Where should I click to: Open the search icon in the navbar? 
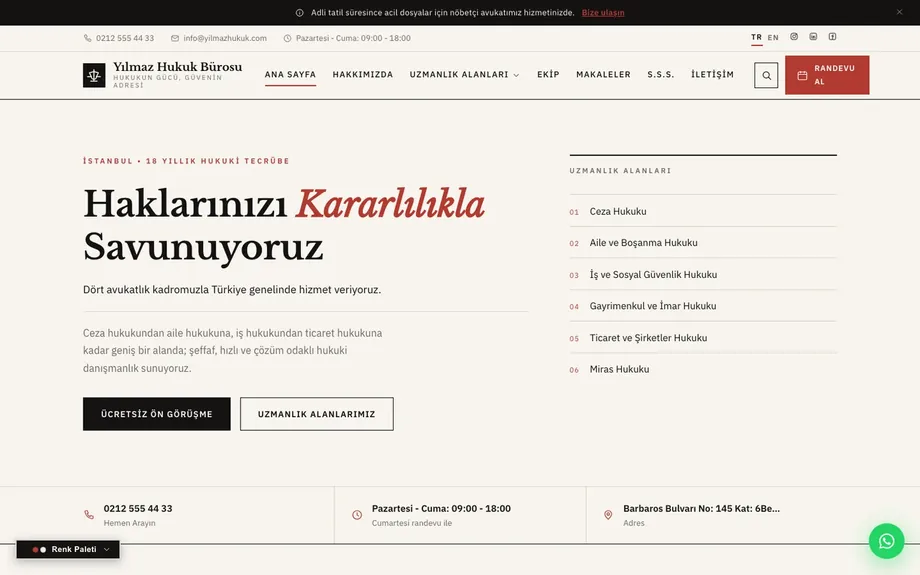pyautogui.click(x=766, y=75)
